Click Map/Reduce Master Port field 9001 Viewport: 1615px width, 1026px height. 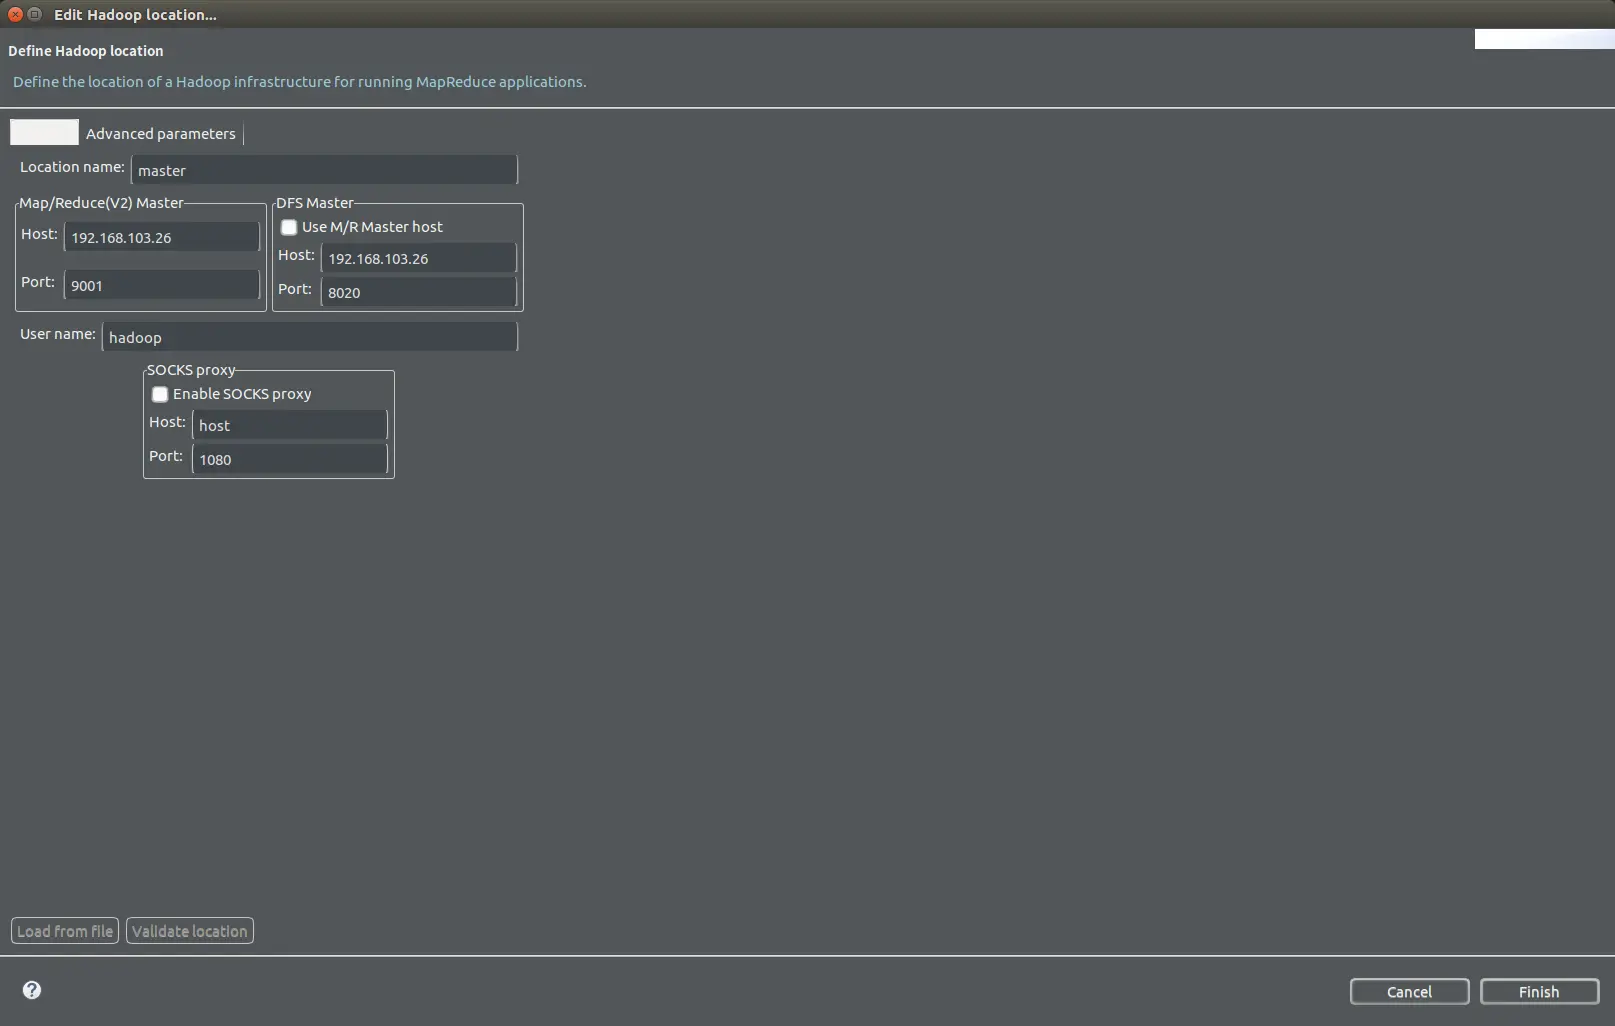tap(162, 285)
